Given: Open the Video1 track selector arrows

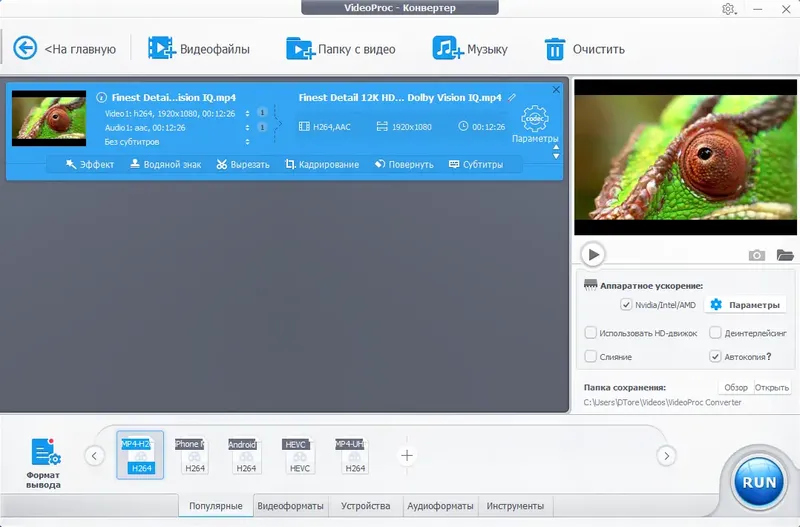Looking at the screenshot, I should pos(247,113).
